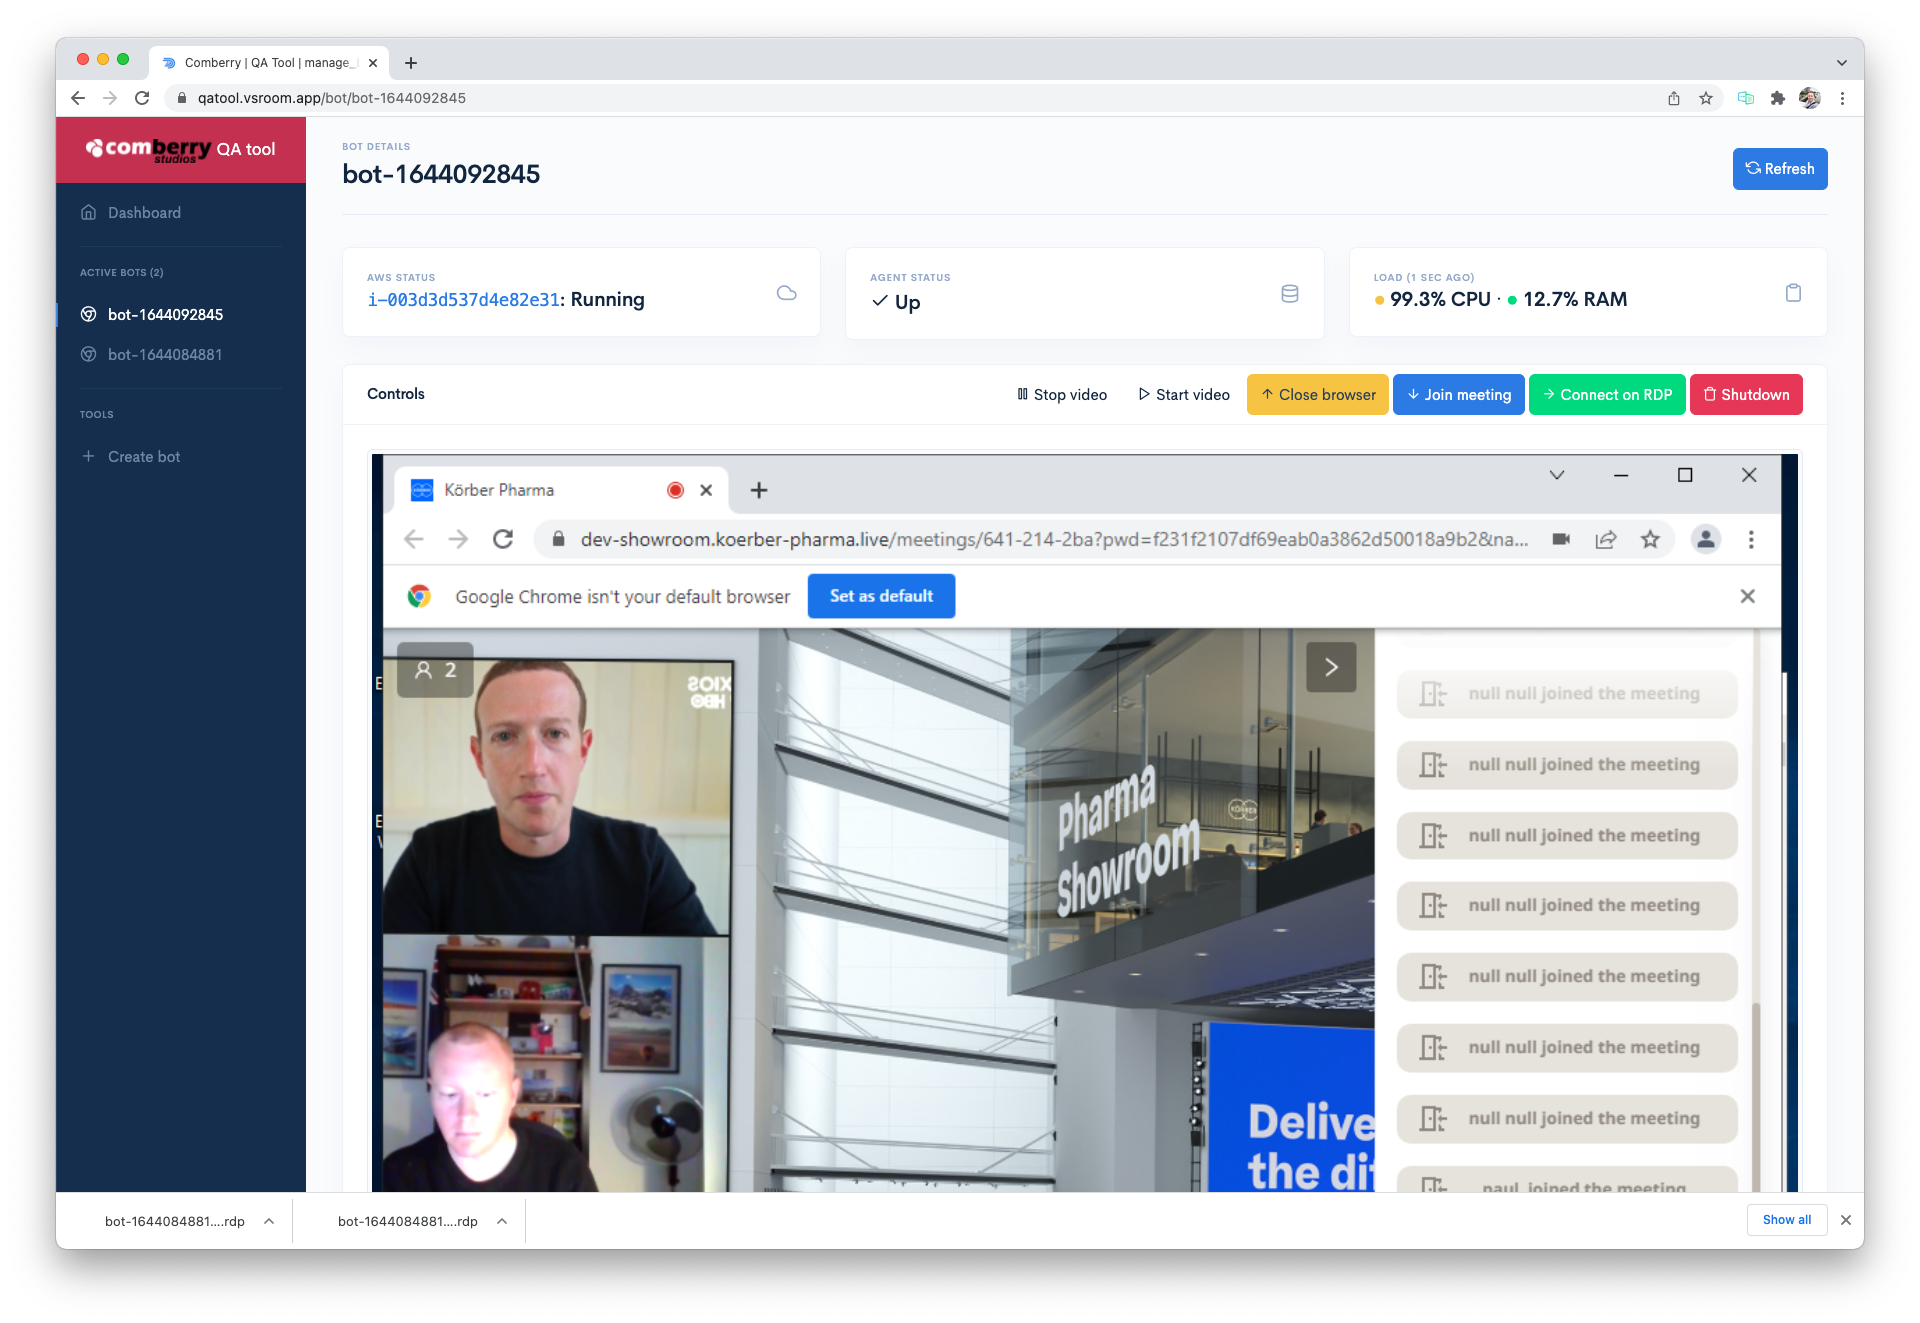Open Dashboard from the sidebar

(144, 213)
